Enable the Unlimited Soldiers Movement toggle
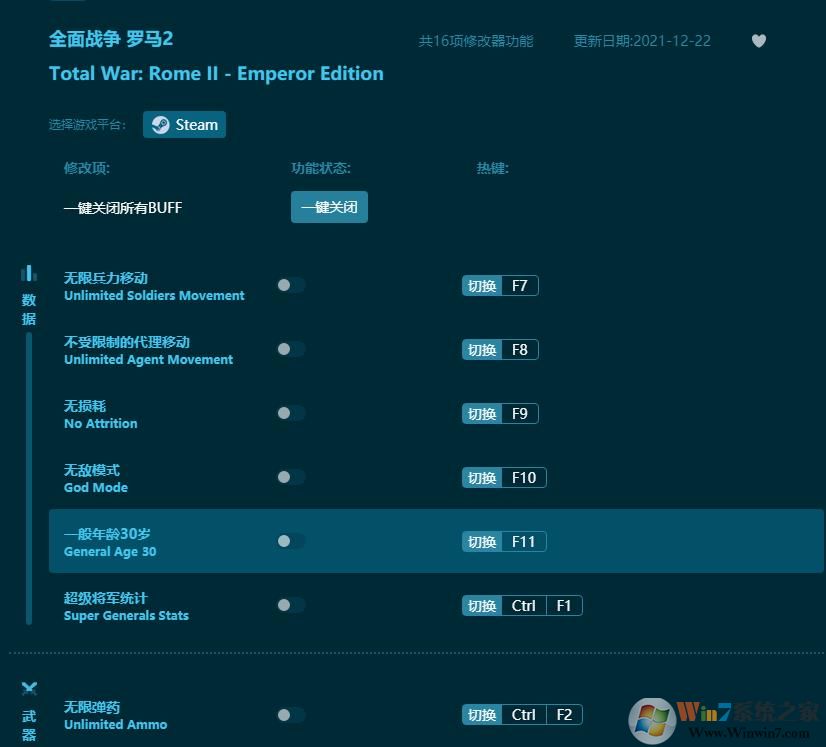826x747 pixels. [x=290, y=285]
